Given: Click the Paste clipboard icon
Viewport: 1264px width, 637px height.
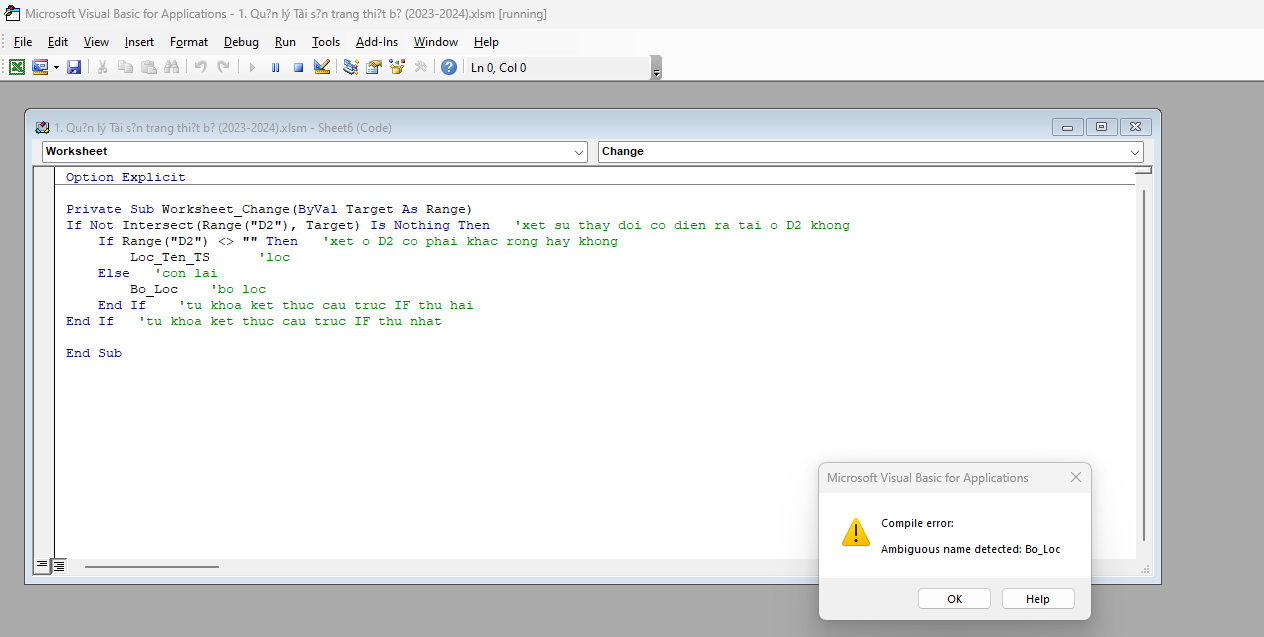Looking at the screenshot, I should 148,67.
